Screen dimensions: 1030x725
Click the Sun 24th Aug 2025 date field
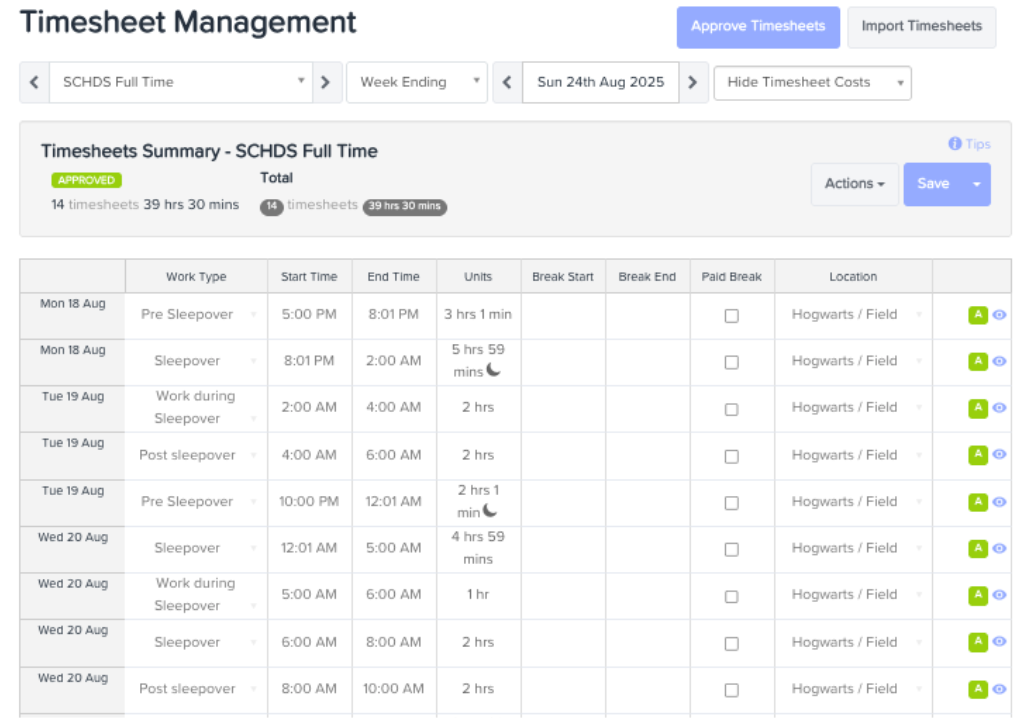coord(600,82)
